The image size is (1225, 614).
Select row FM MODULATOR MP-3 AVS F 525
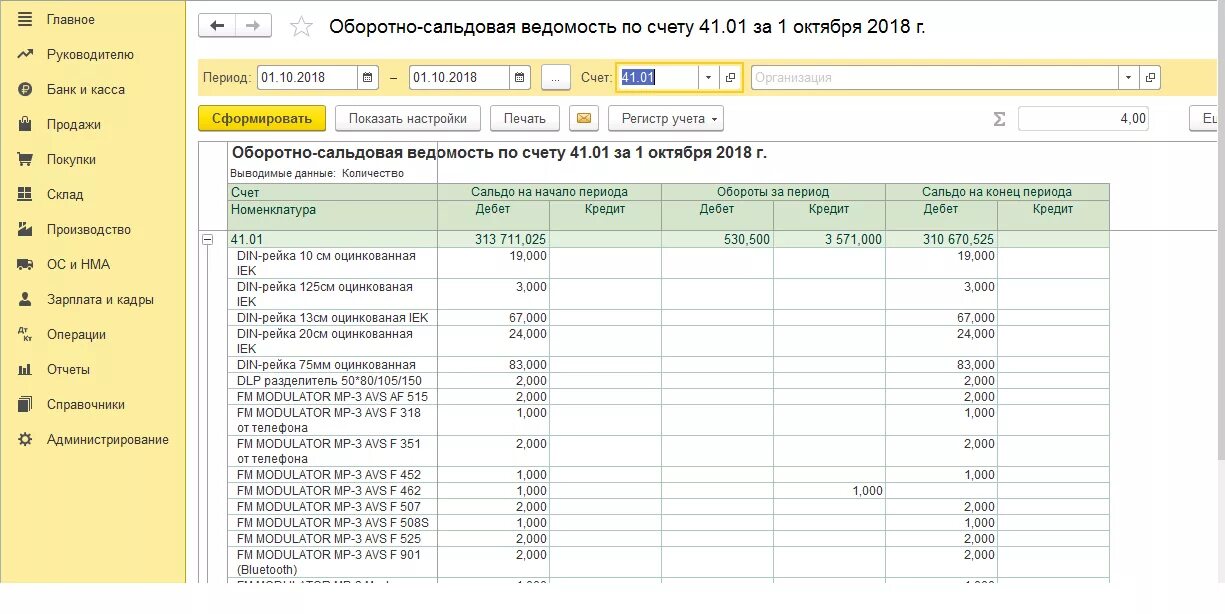tap(669, 539)
